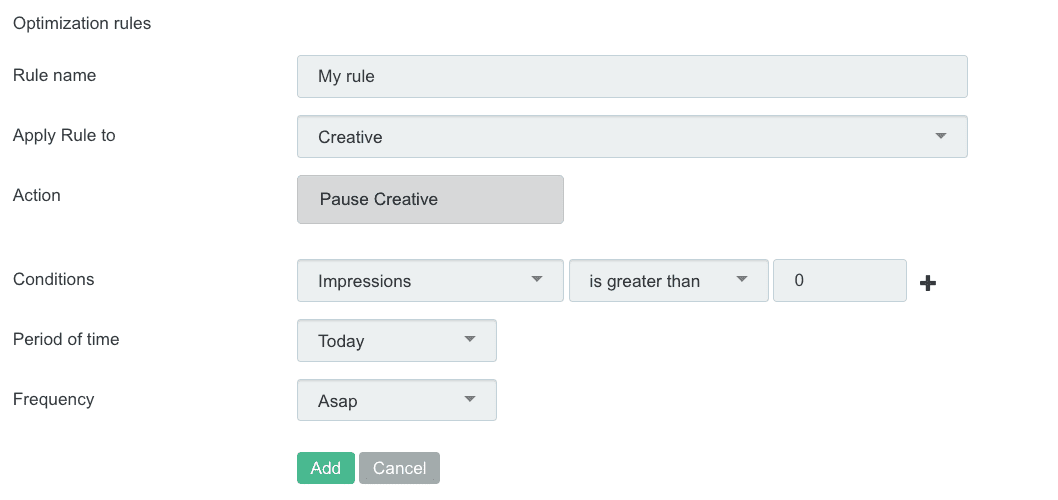
Task: Click the 'Frequency' label
Action: [x=54, y=399]
